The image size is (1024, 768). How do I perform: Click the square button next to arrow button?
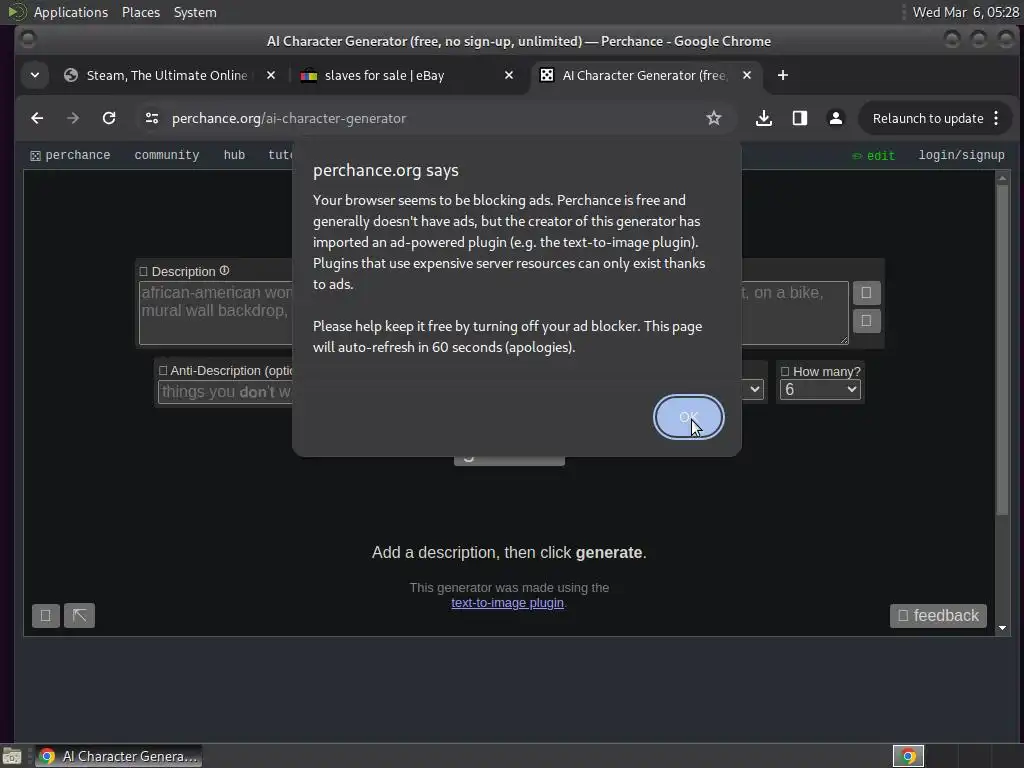pyautogui.click(x=46, y=615)
